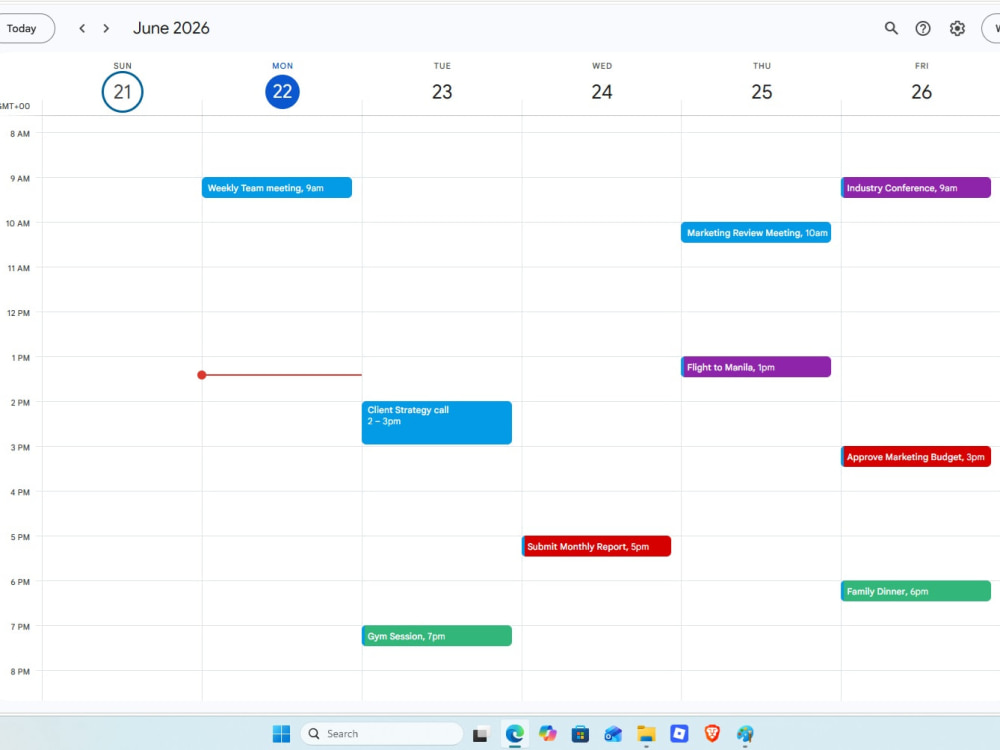Open Outlook from the taskbar
Screen dimensions: 1000x750
tap(613, 734)
